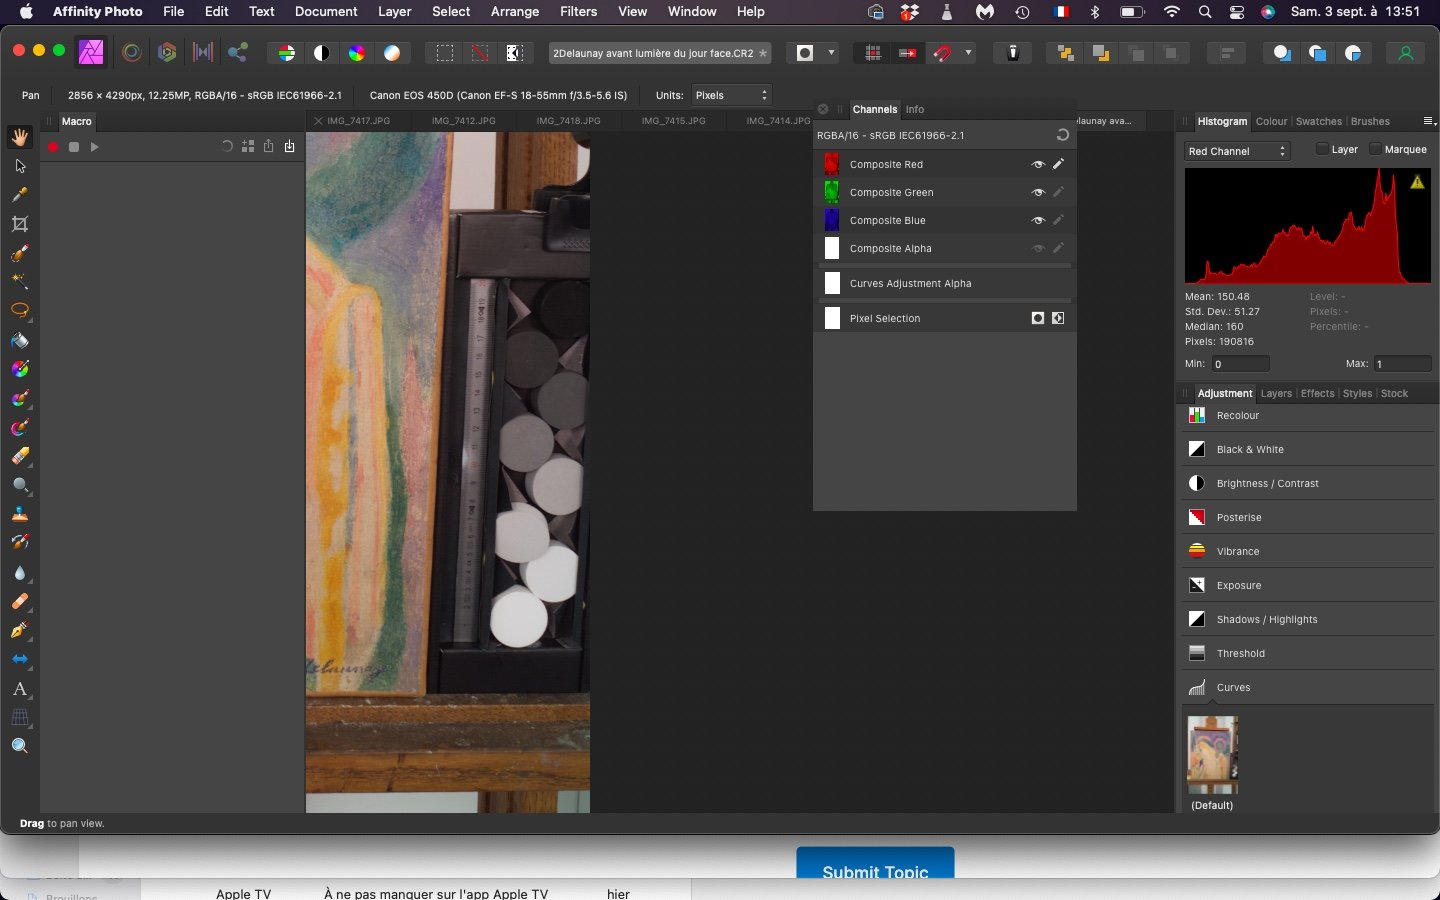Select the Erase Brush tool
The width and height of the screenshot is (1440, 900).
20,457
